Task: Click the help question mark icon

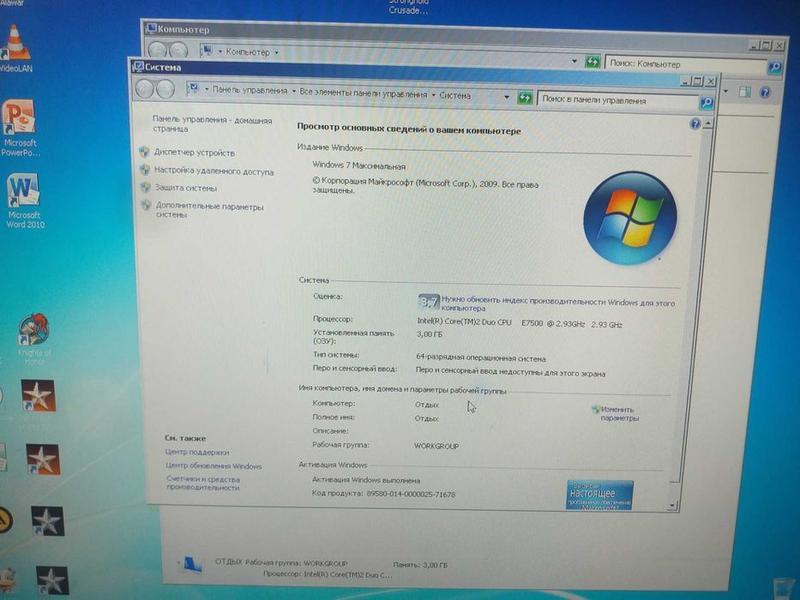Action: pyautogui.click(x=695, y=124)
